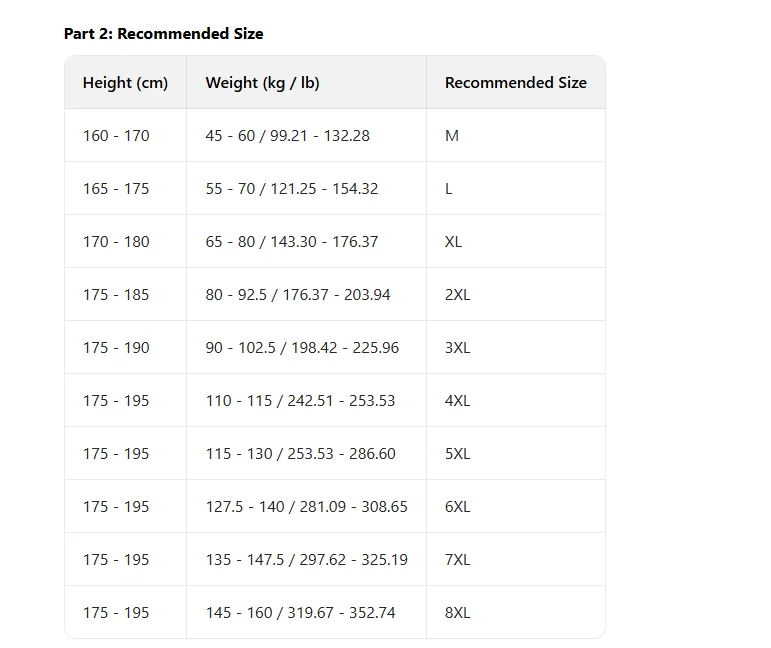Click the '160 - 170' height cell
The image size is (771, 648).
click(116, 136)
